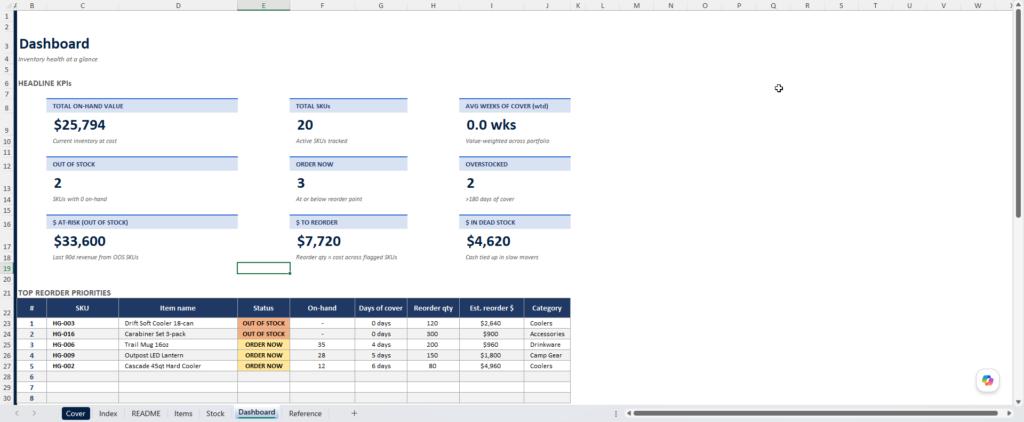Click the $33,600 at-risk value

79,242
